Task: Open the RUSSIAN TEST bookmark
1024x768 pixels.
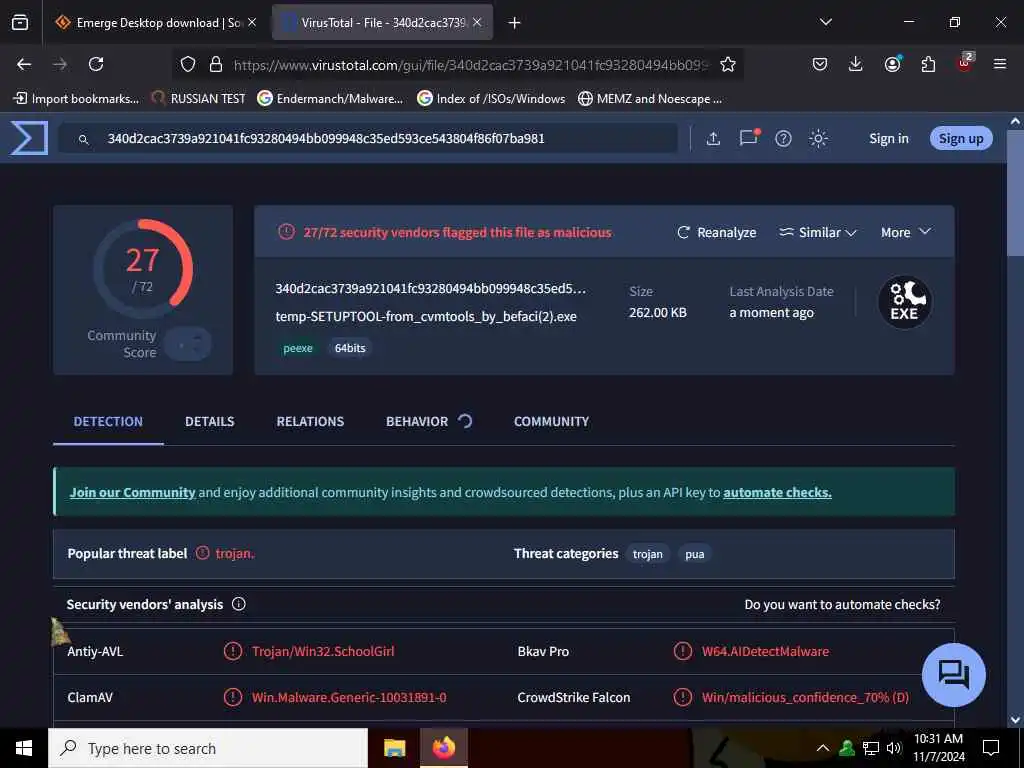Action: click(199, 99)
